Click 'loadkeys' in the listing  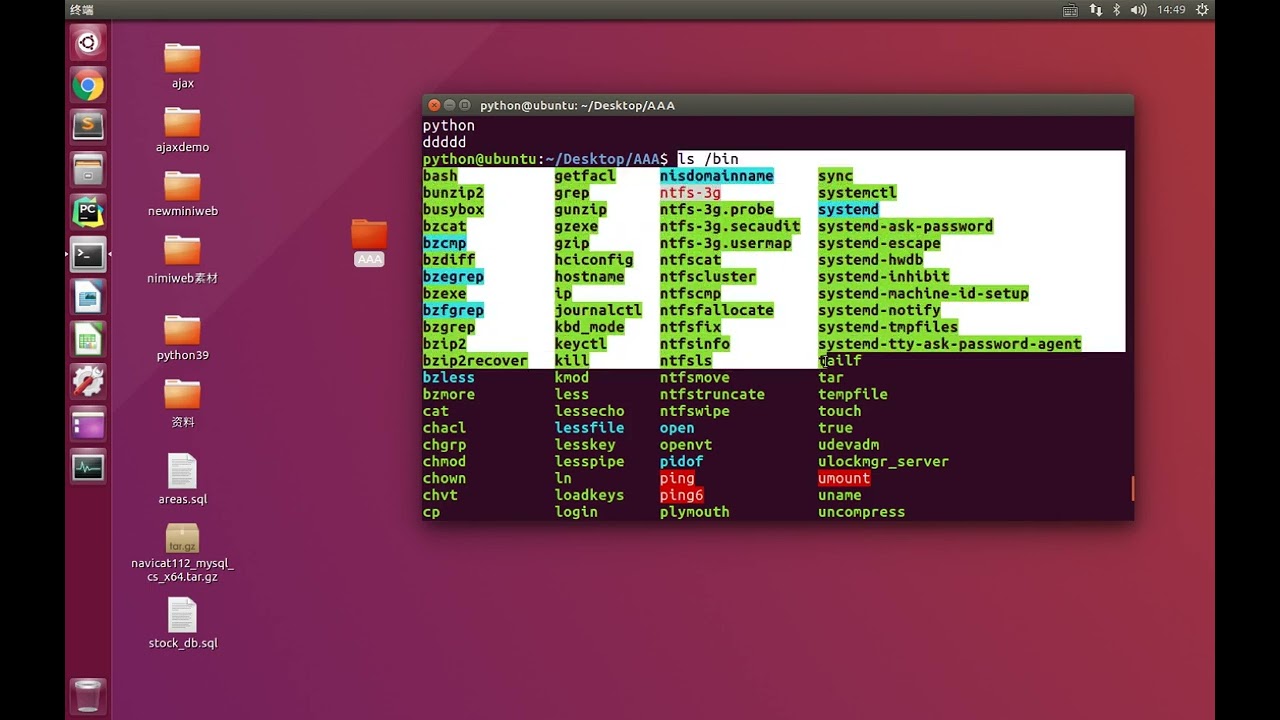(x=590, y=496)
